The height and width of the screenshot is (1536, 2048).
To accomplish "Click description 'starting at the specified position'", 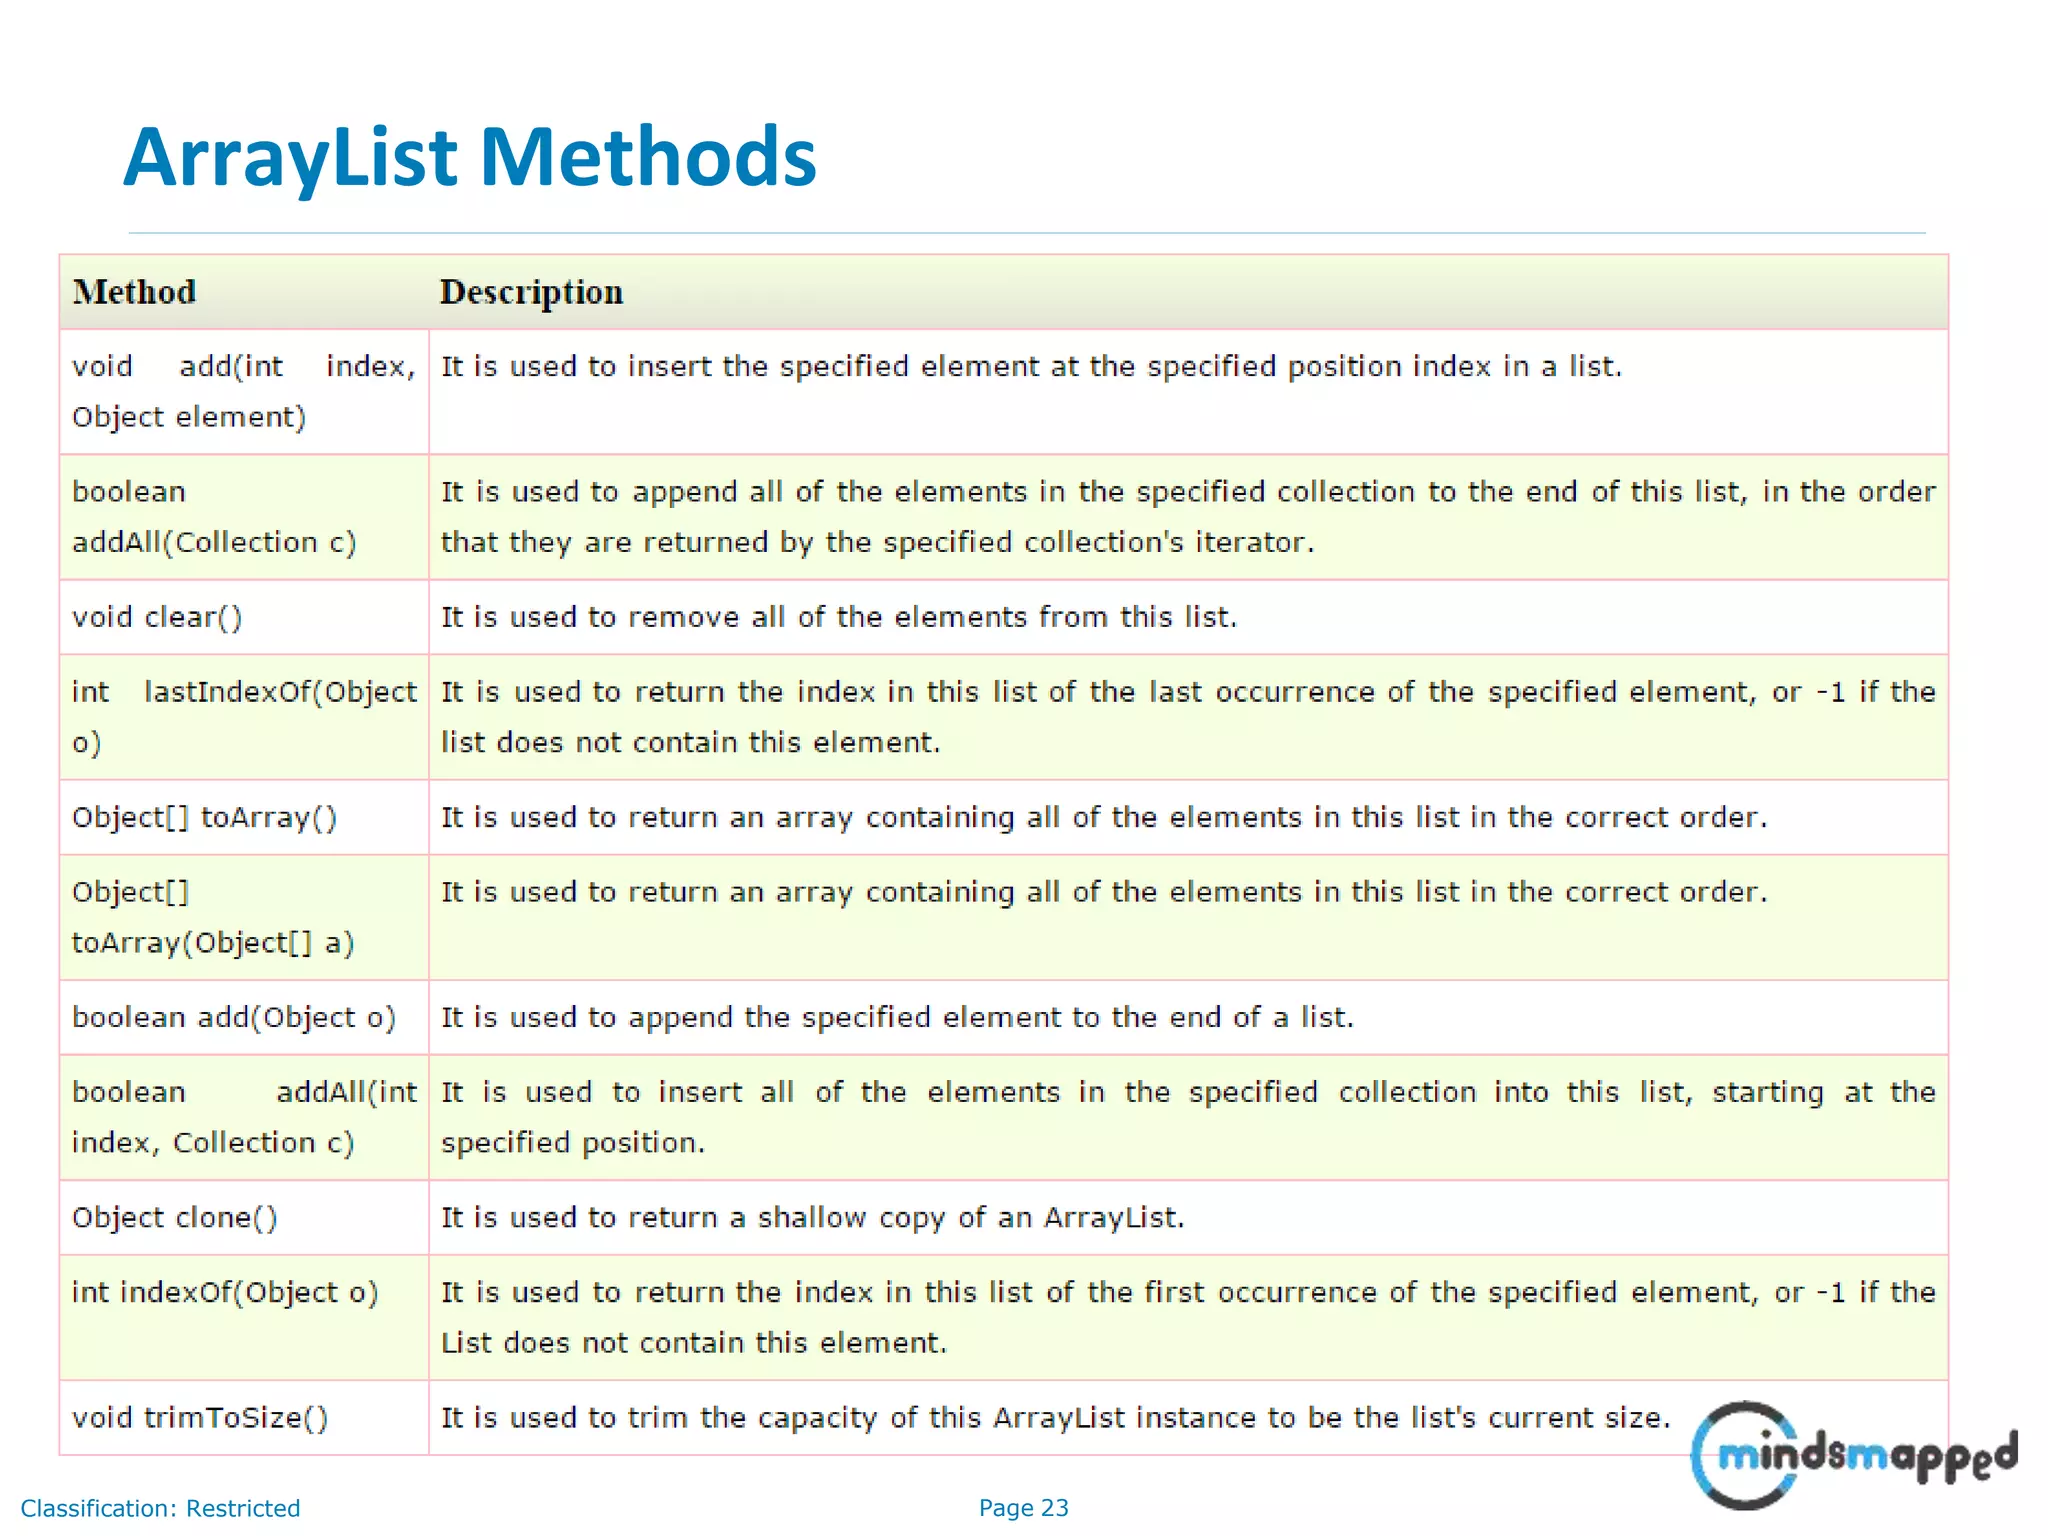I will (1188, 1117).
